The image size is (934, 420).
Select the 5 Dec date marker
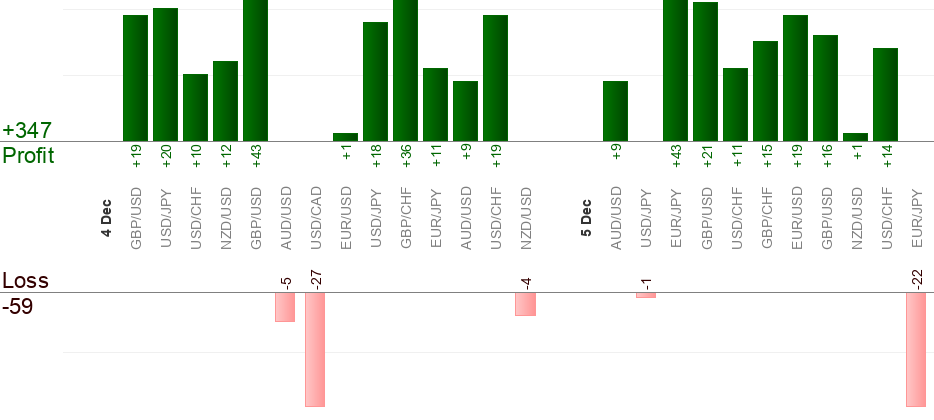586,219
